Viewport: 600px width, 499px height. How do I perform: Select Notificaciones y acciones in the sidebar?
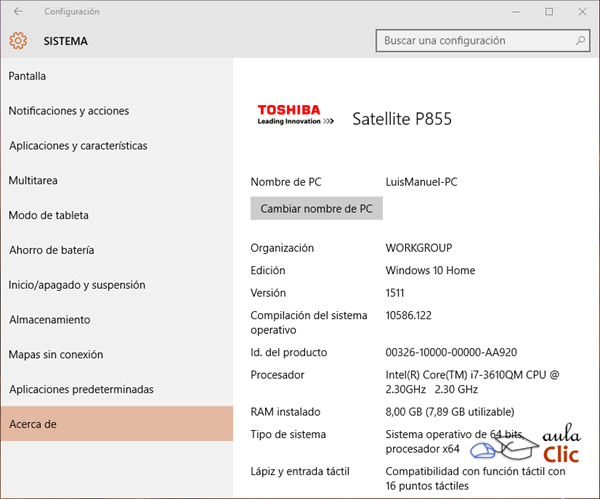[x=69, y=111]
